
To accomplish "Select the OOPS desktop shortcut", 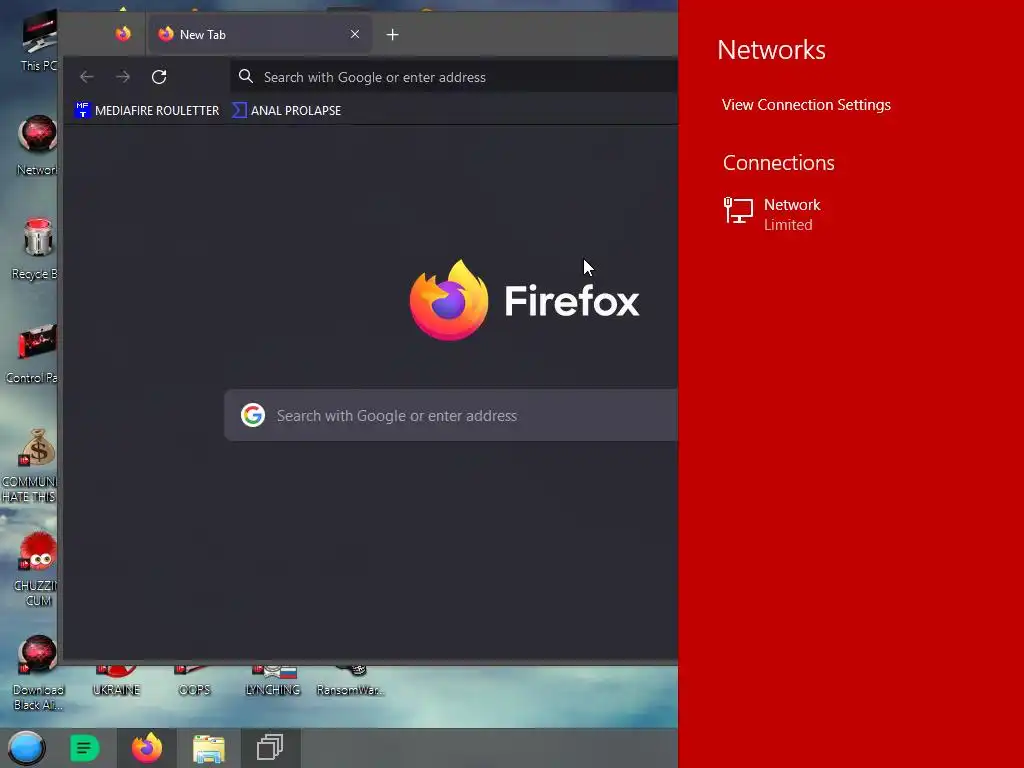I will click(x=194, y=681).
